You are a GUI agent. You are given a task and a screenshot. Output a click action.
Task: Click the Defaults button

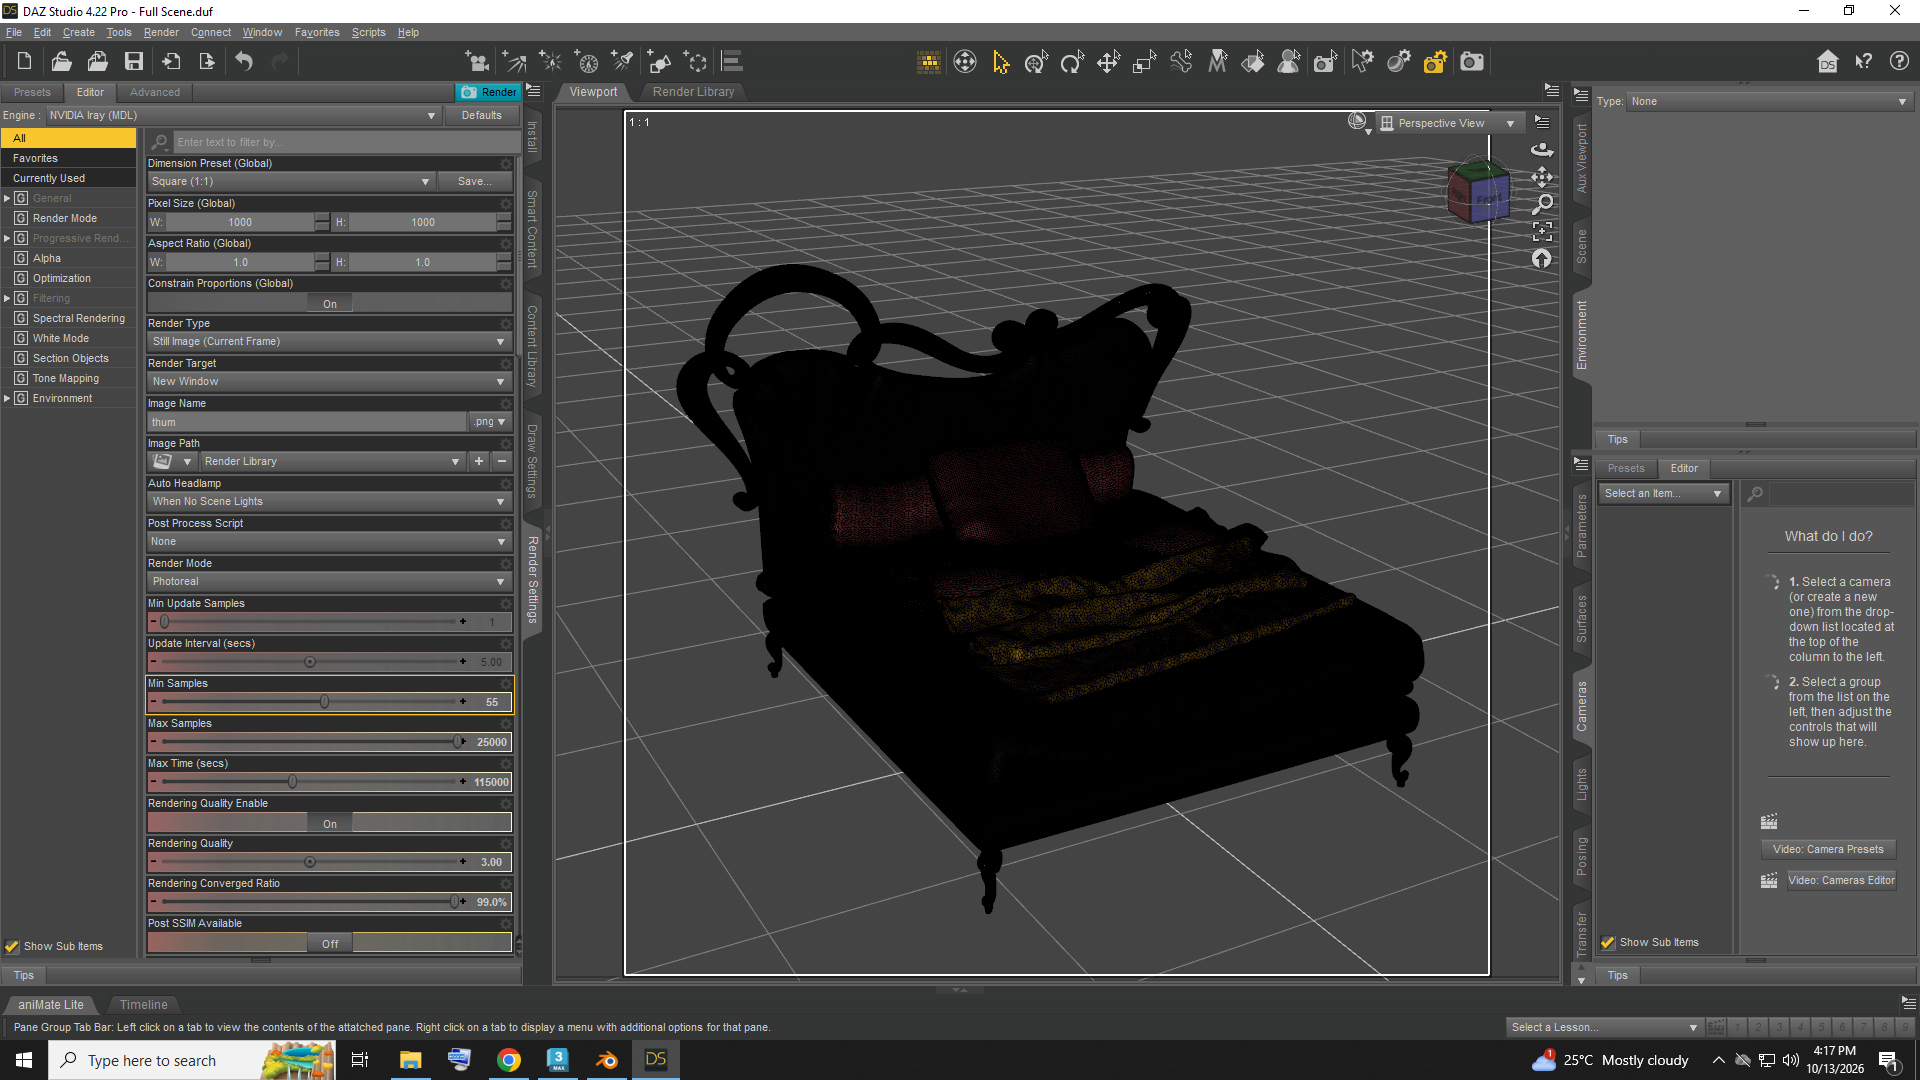[482, 115]
